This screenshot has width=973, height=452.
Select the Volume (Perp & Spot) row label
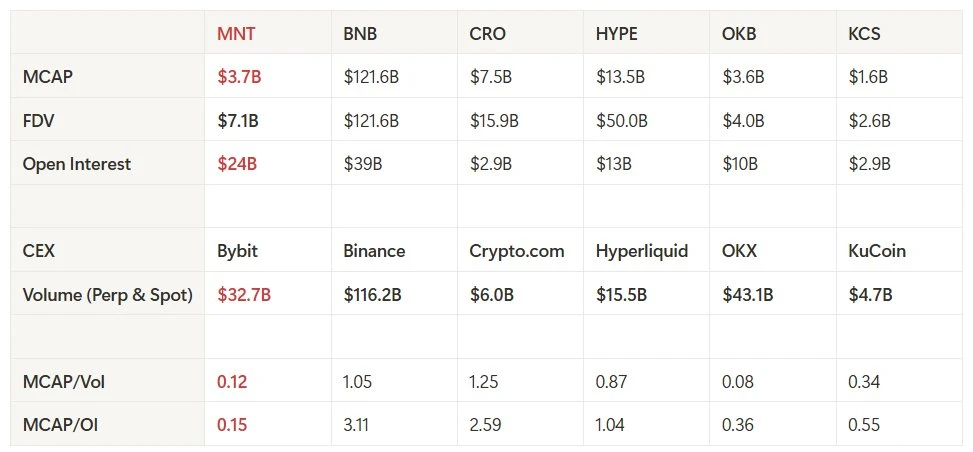[x=108, y=295]
